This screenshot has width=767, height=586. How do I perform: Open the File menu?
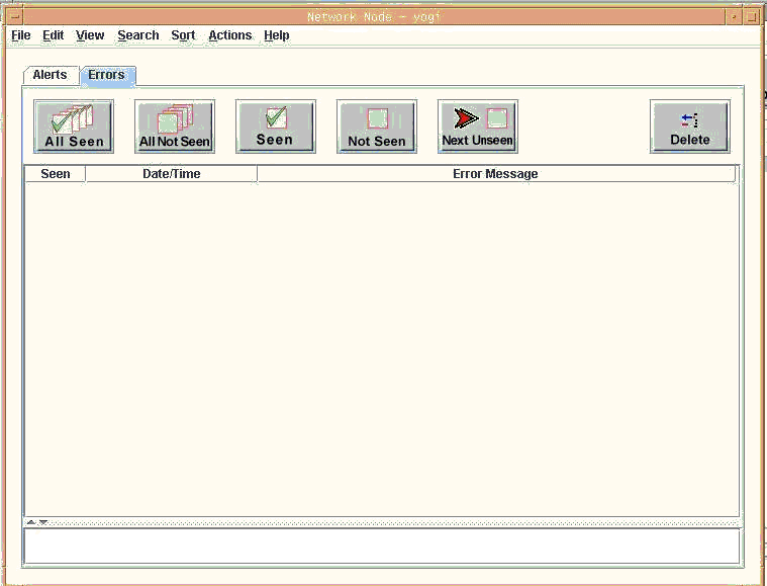21,36
